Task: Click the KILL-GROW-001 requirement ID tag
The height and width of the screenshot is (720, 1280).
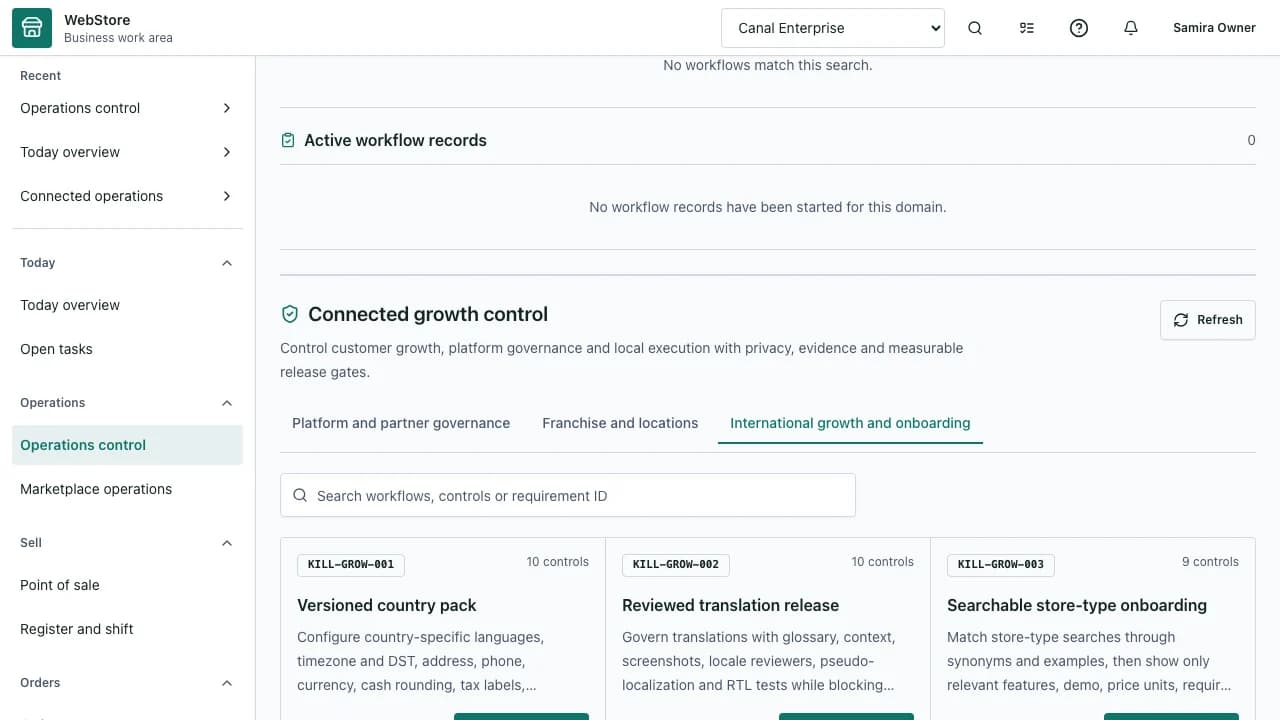Action: pos(351,564)
